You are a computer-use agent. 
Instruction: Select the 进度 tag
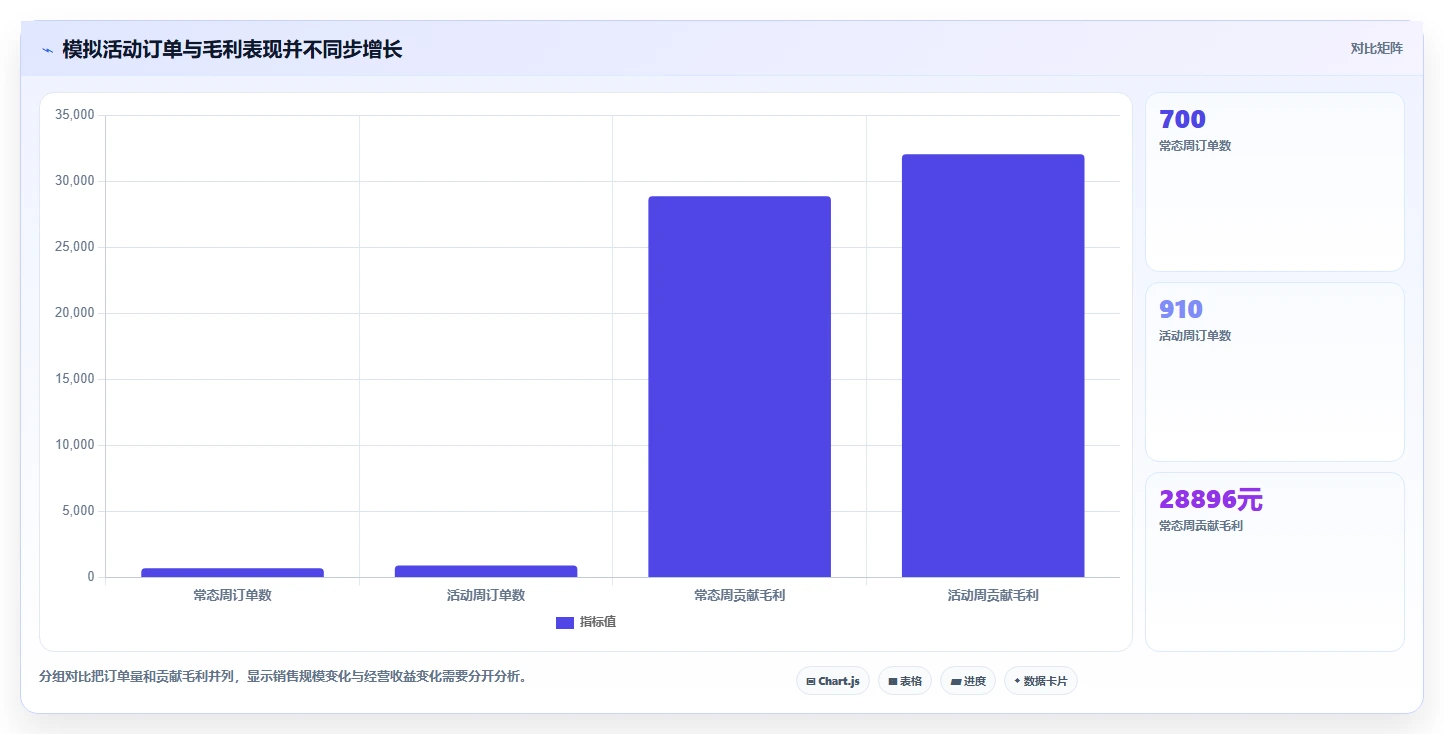point(968,681)
